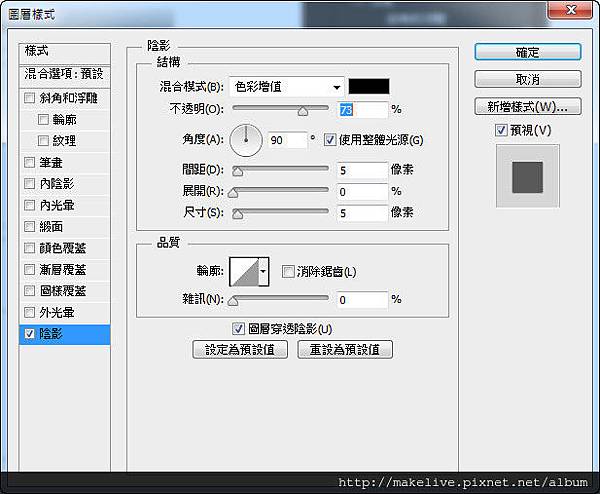Enable the 圖樣覆蓋 style checkbox

tap(29, 291)
